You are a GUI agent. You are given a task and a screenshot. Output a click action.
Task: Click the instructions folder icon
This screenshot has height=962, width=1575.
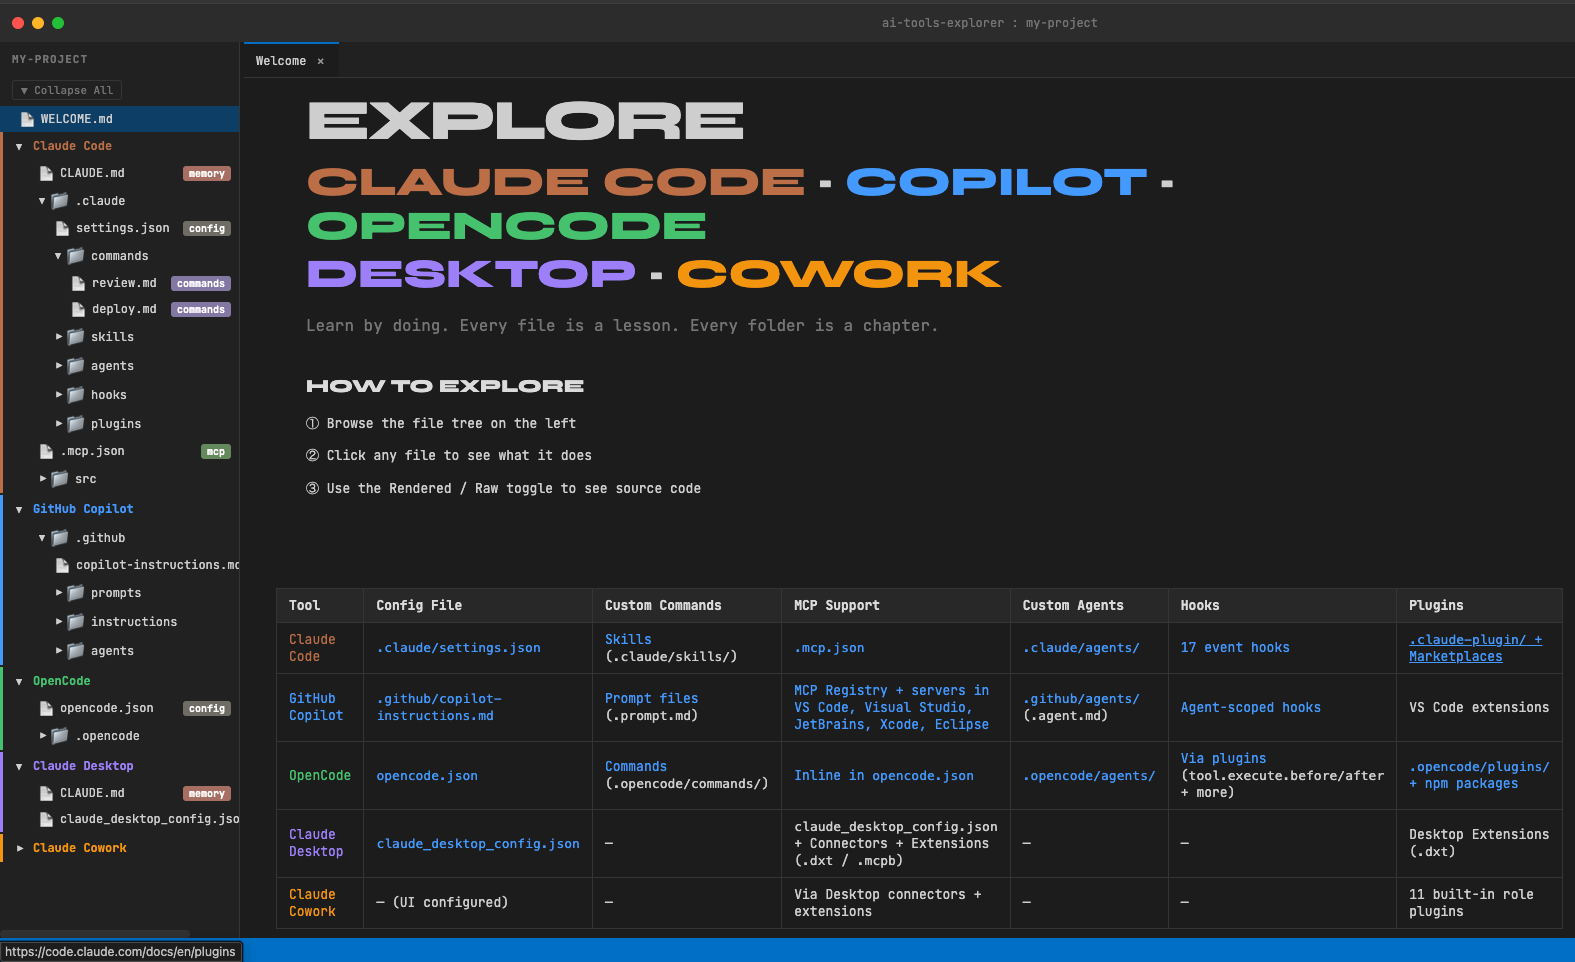point(76,622)
